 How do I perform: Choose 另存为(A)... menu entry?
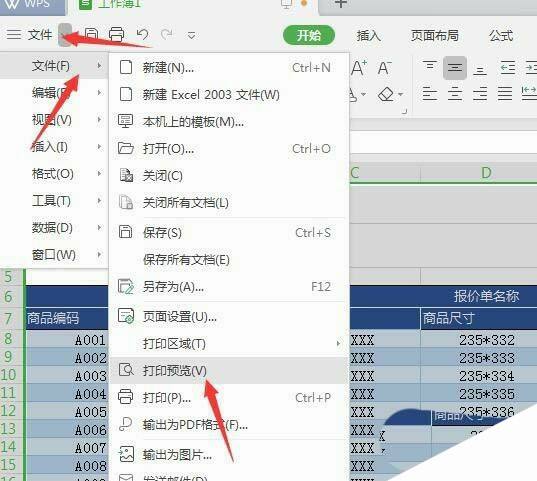(x=229, y=287)
